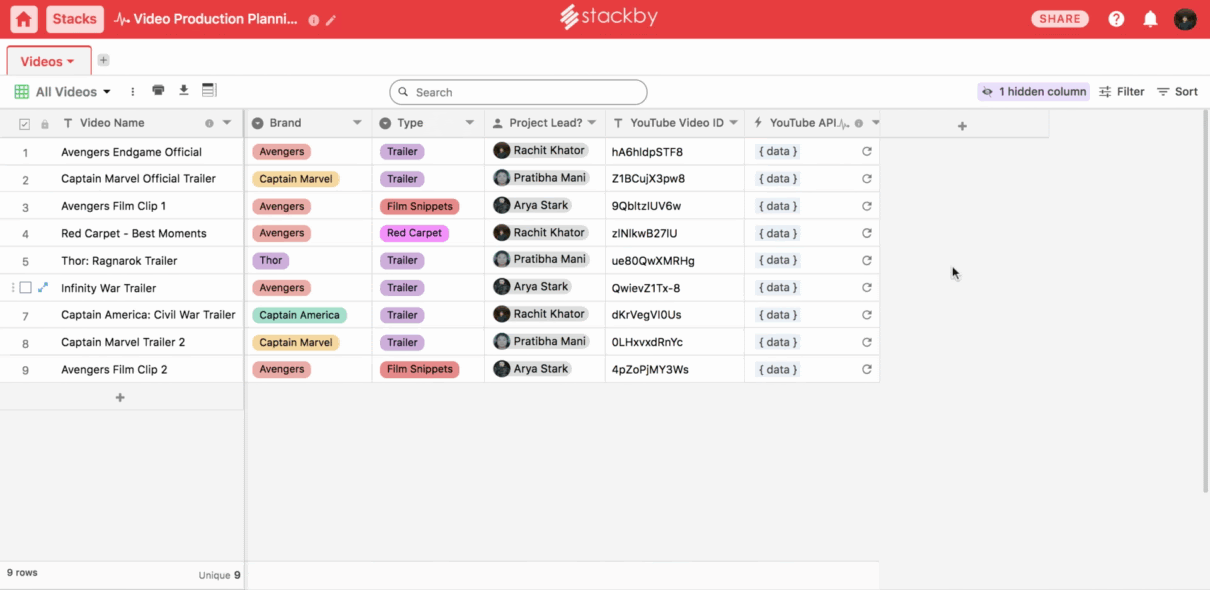The image size is (1210, 590).
Task: Click Arya Stark in Avengers Film Clip 1 row
Action: pyautogui.click(x=531, y=205)
